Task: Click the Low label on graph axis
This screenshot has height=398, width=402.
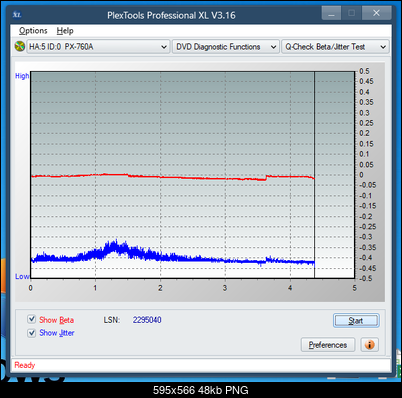Action: (x=22, y=276)
